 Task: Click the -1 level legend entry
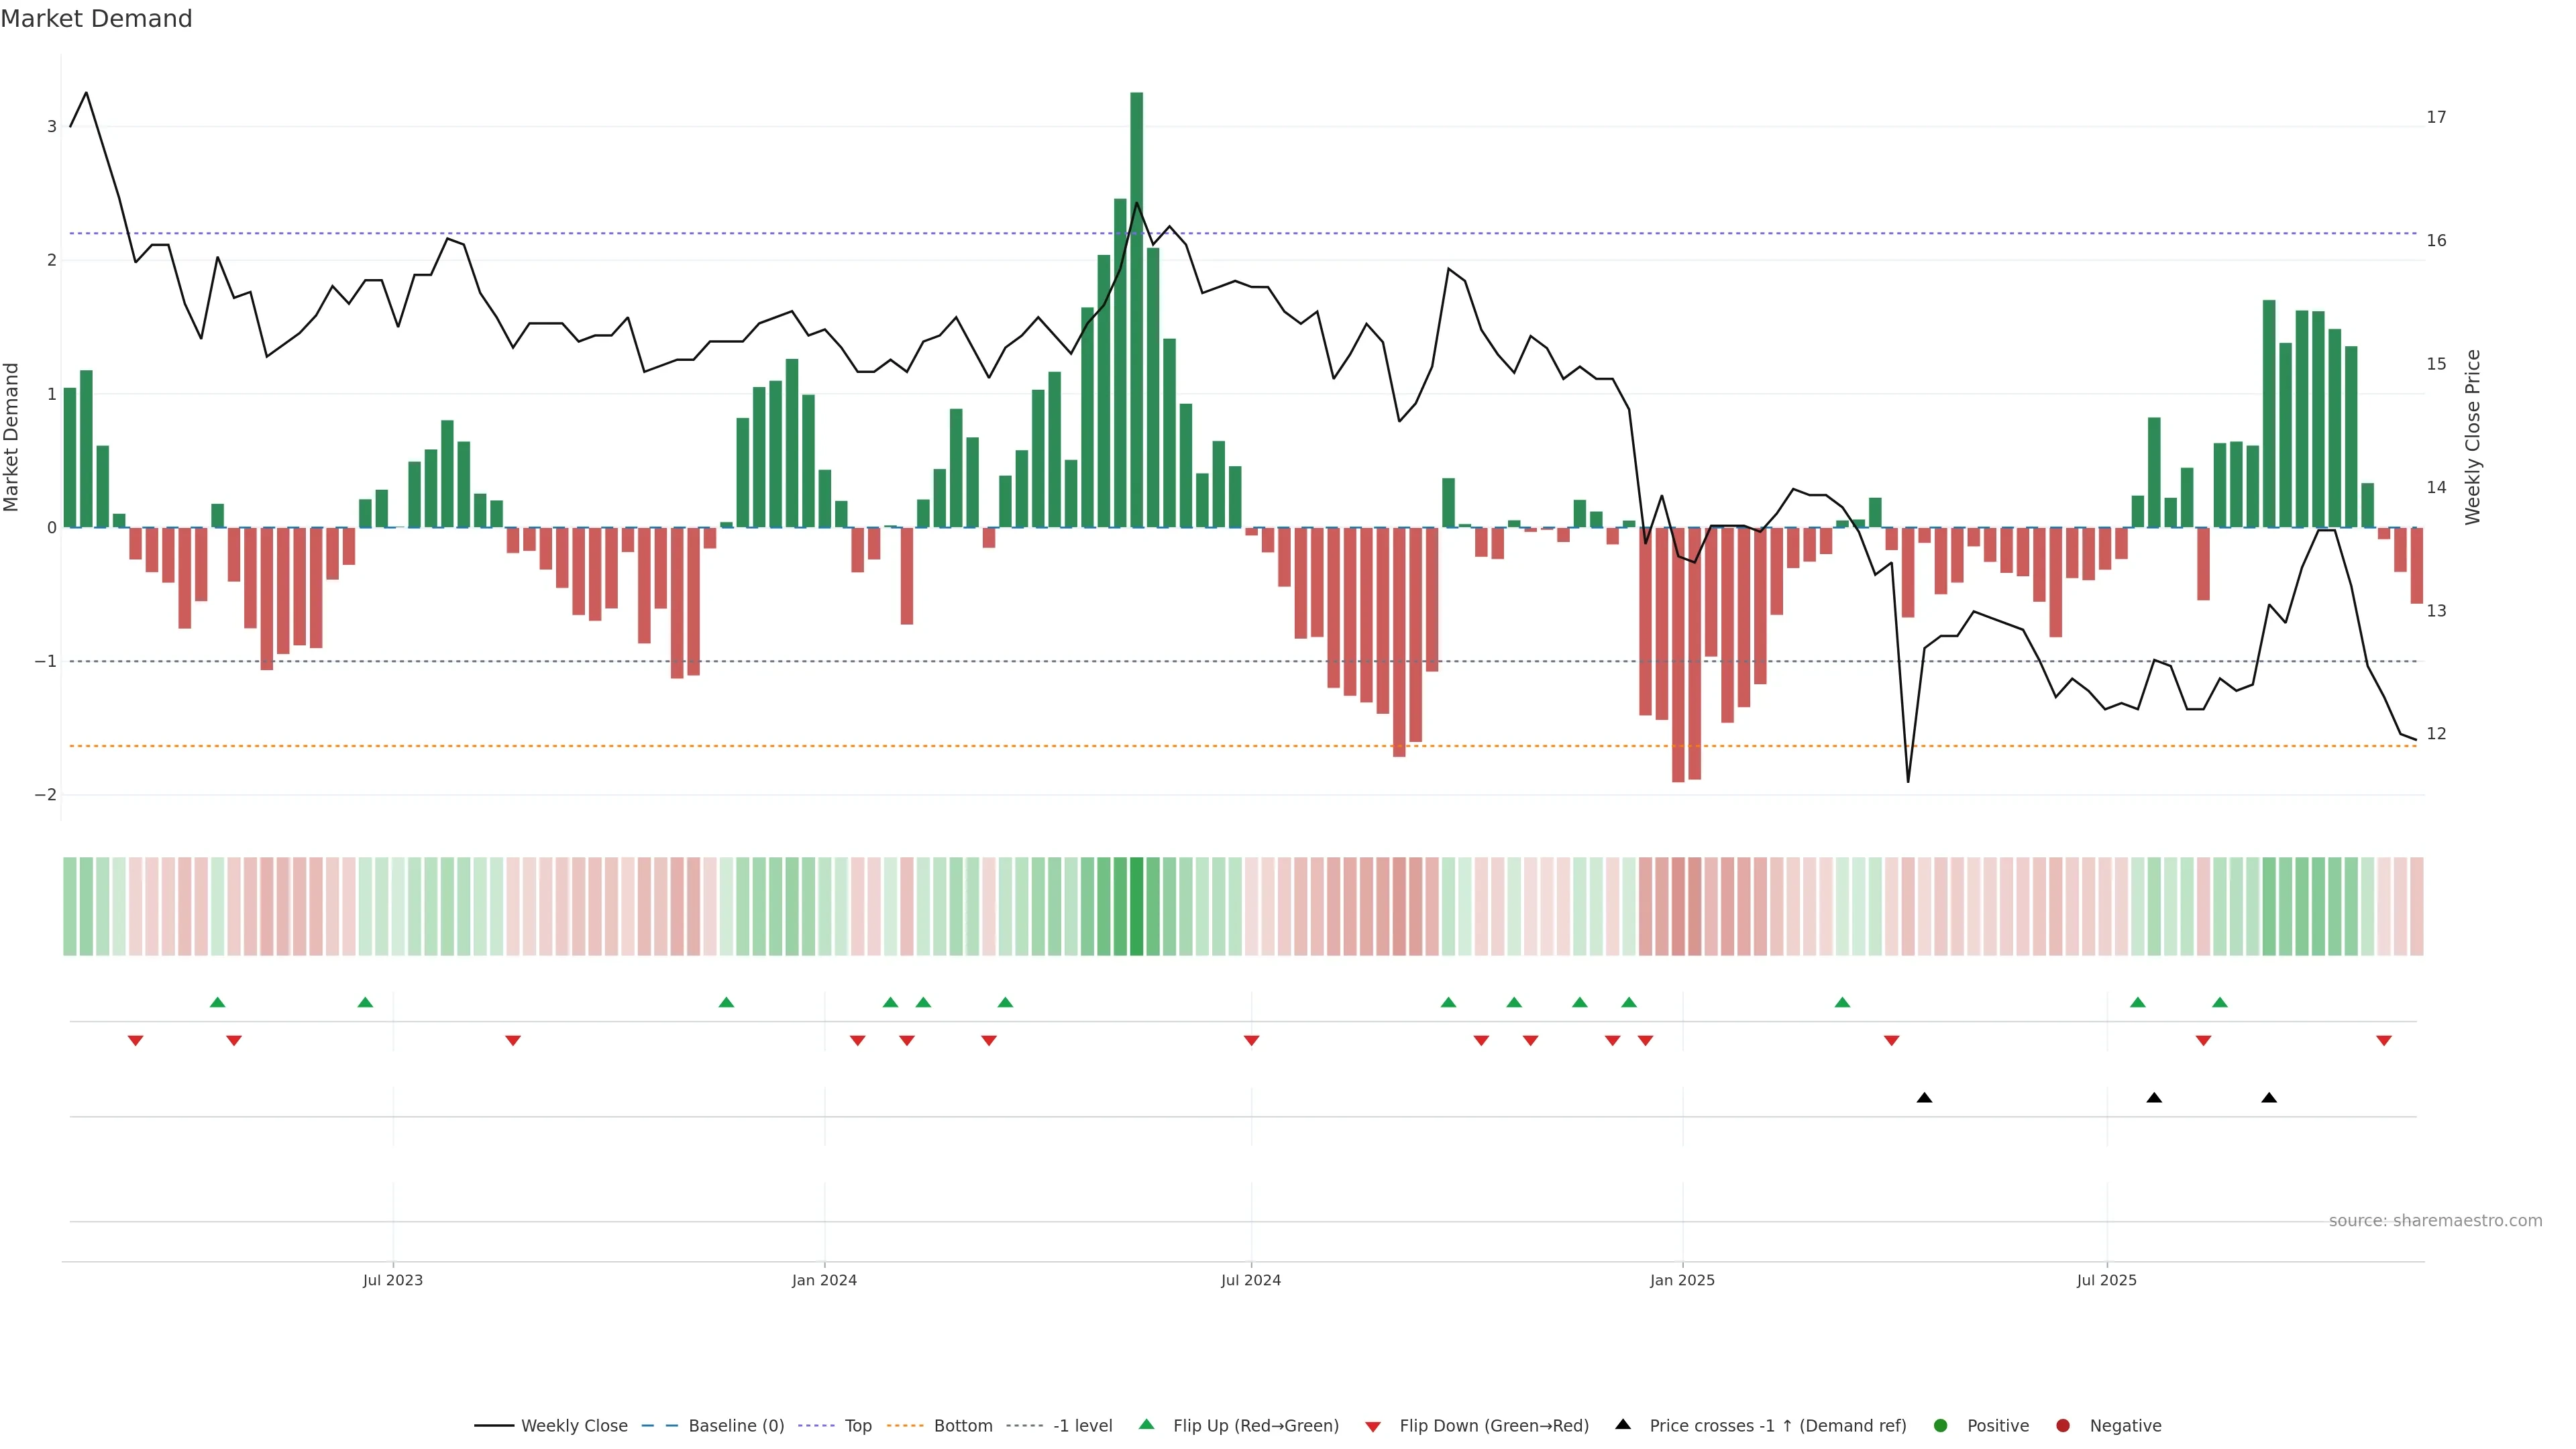[1082, 1426]
